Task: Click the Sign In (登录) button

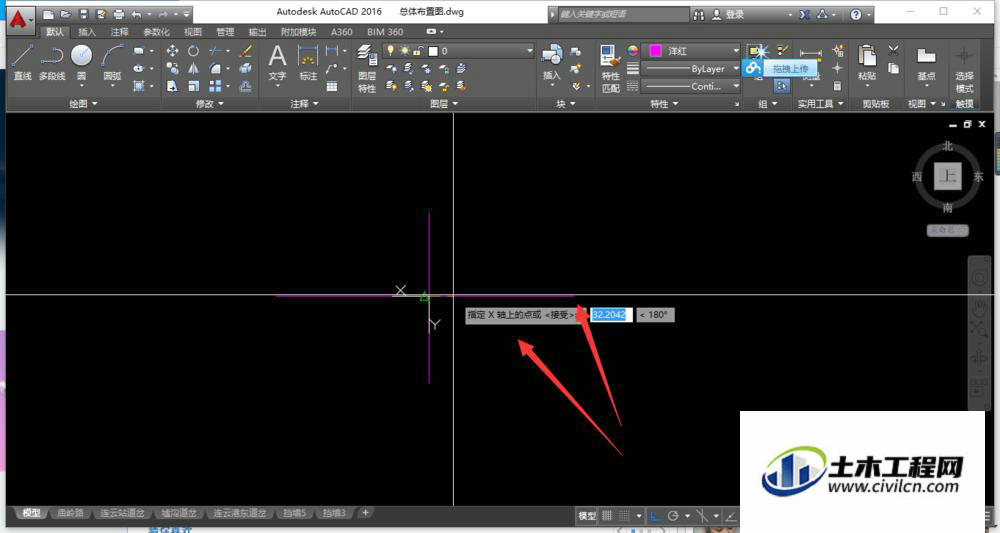Action: (728, 14)
